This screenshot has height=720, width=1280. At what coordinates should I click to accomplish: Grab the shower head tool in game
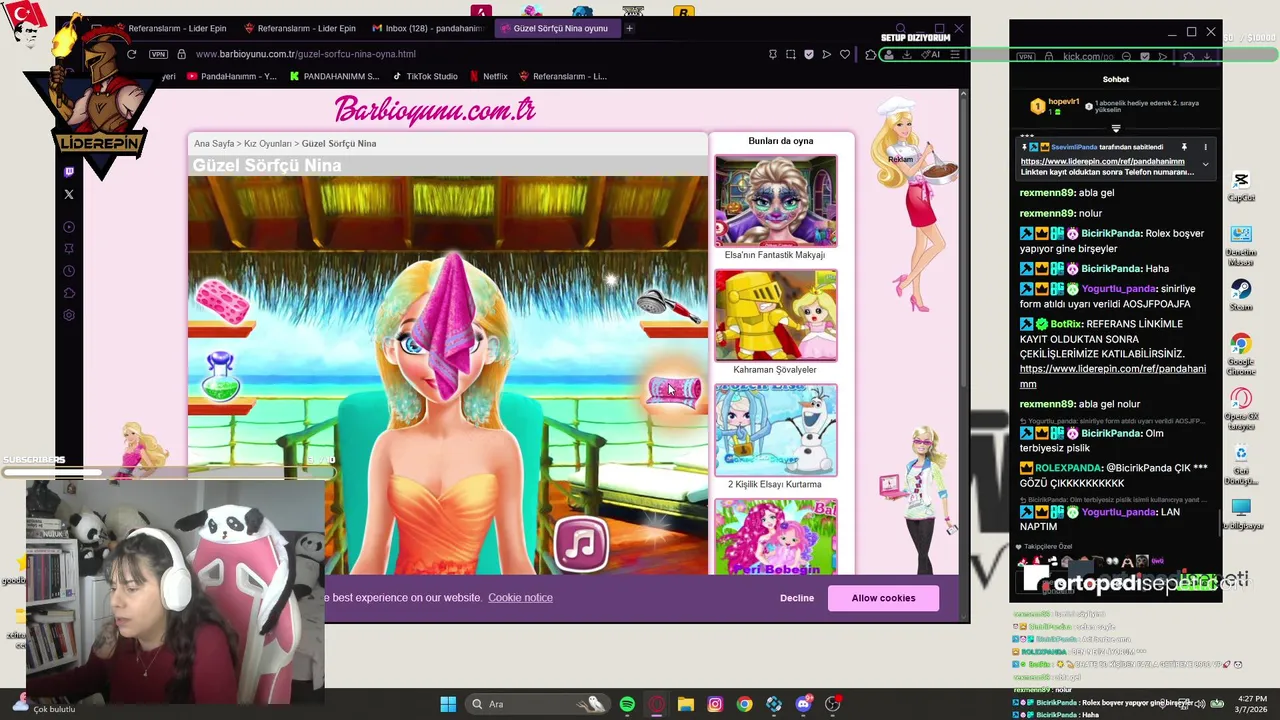[x=668, y=305]
